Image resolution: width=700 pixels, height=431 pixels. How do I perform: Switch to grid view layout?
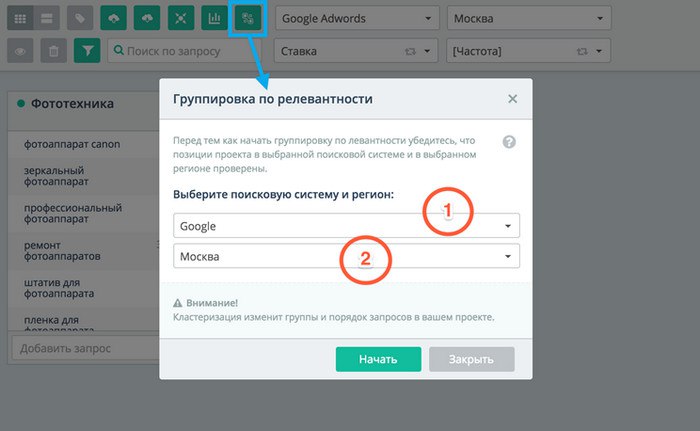(x=20, y=18)
